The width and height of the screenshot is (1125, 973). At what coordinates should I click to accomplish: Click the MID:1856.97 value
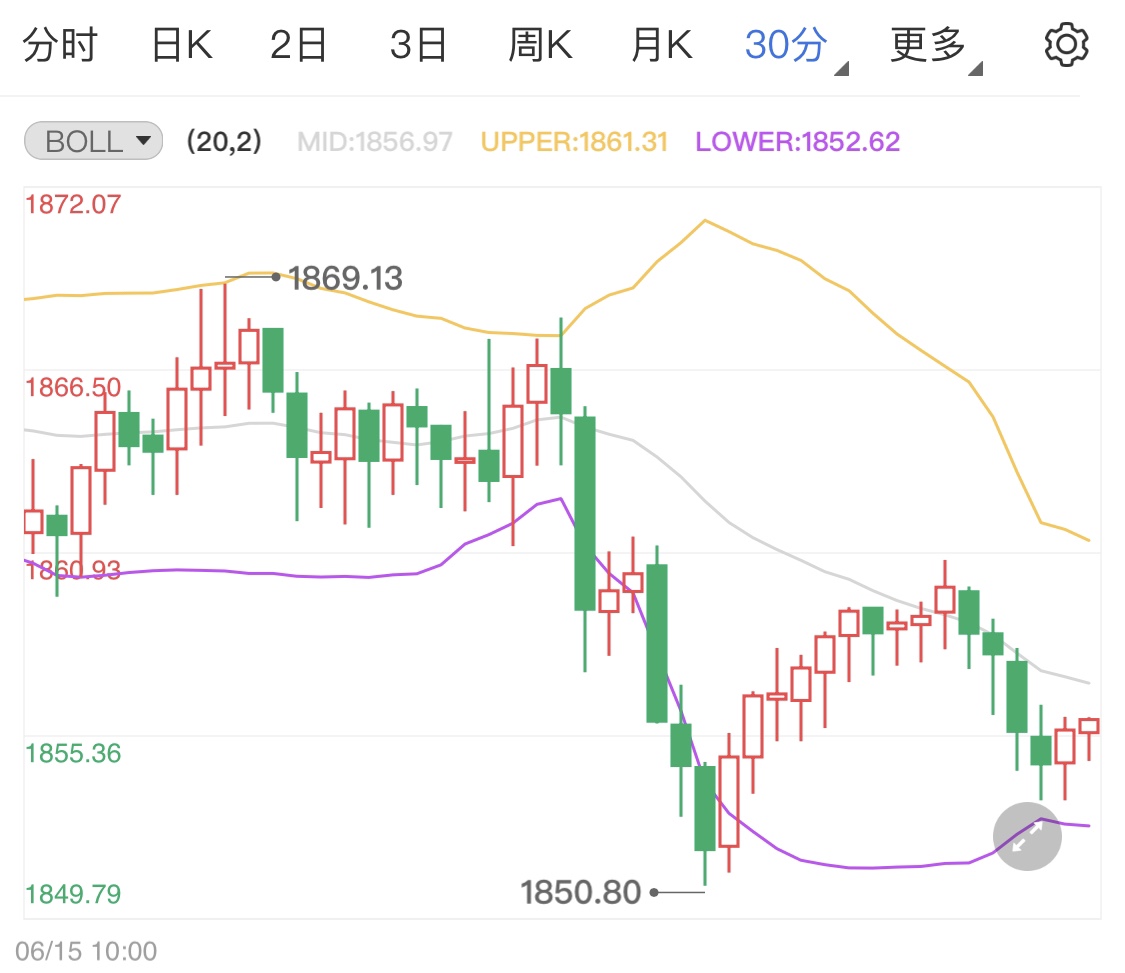pos(375,142)
